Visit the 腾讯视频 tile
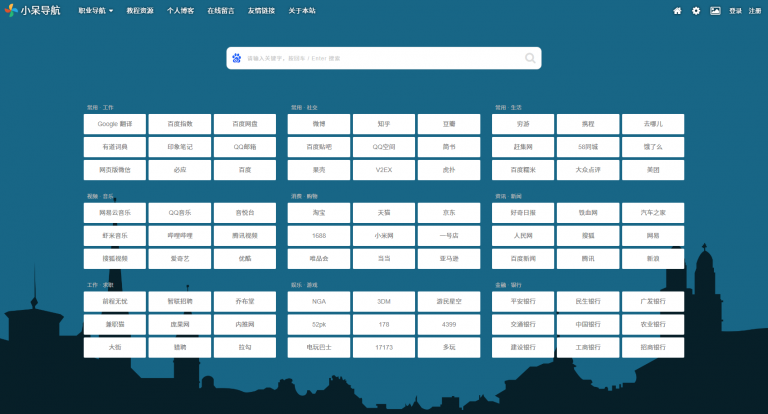 pyautogui.click(x=245, y=236)
